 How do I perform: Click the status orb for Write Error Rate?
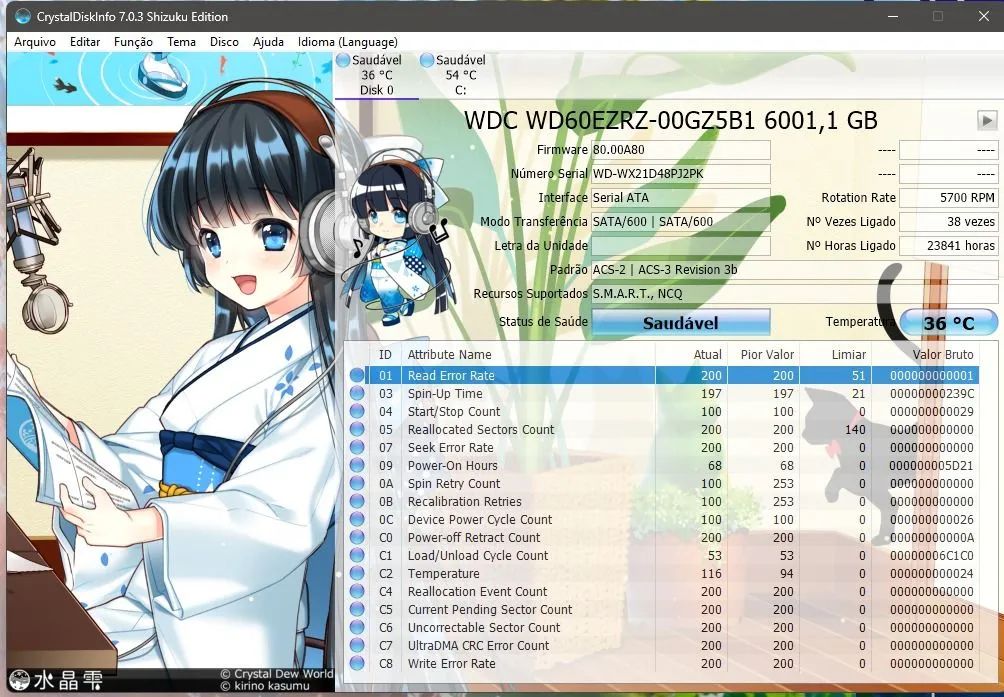(x=357, y=663)
